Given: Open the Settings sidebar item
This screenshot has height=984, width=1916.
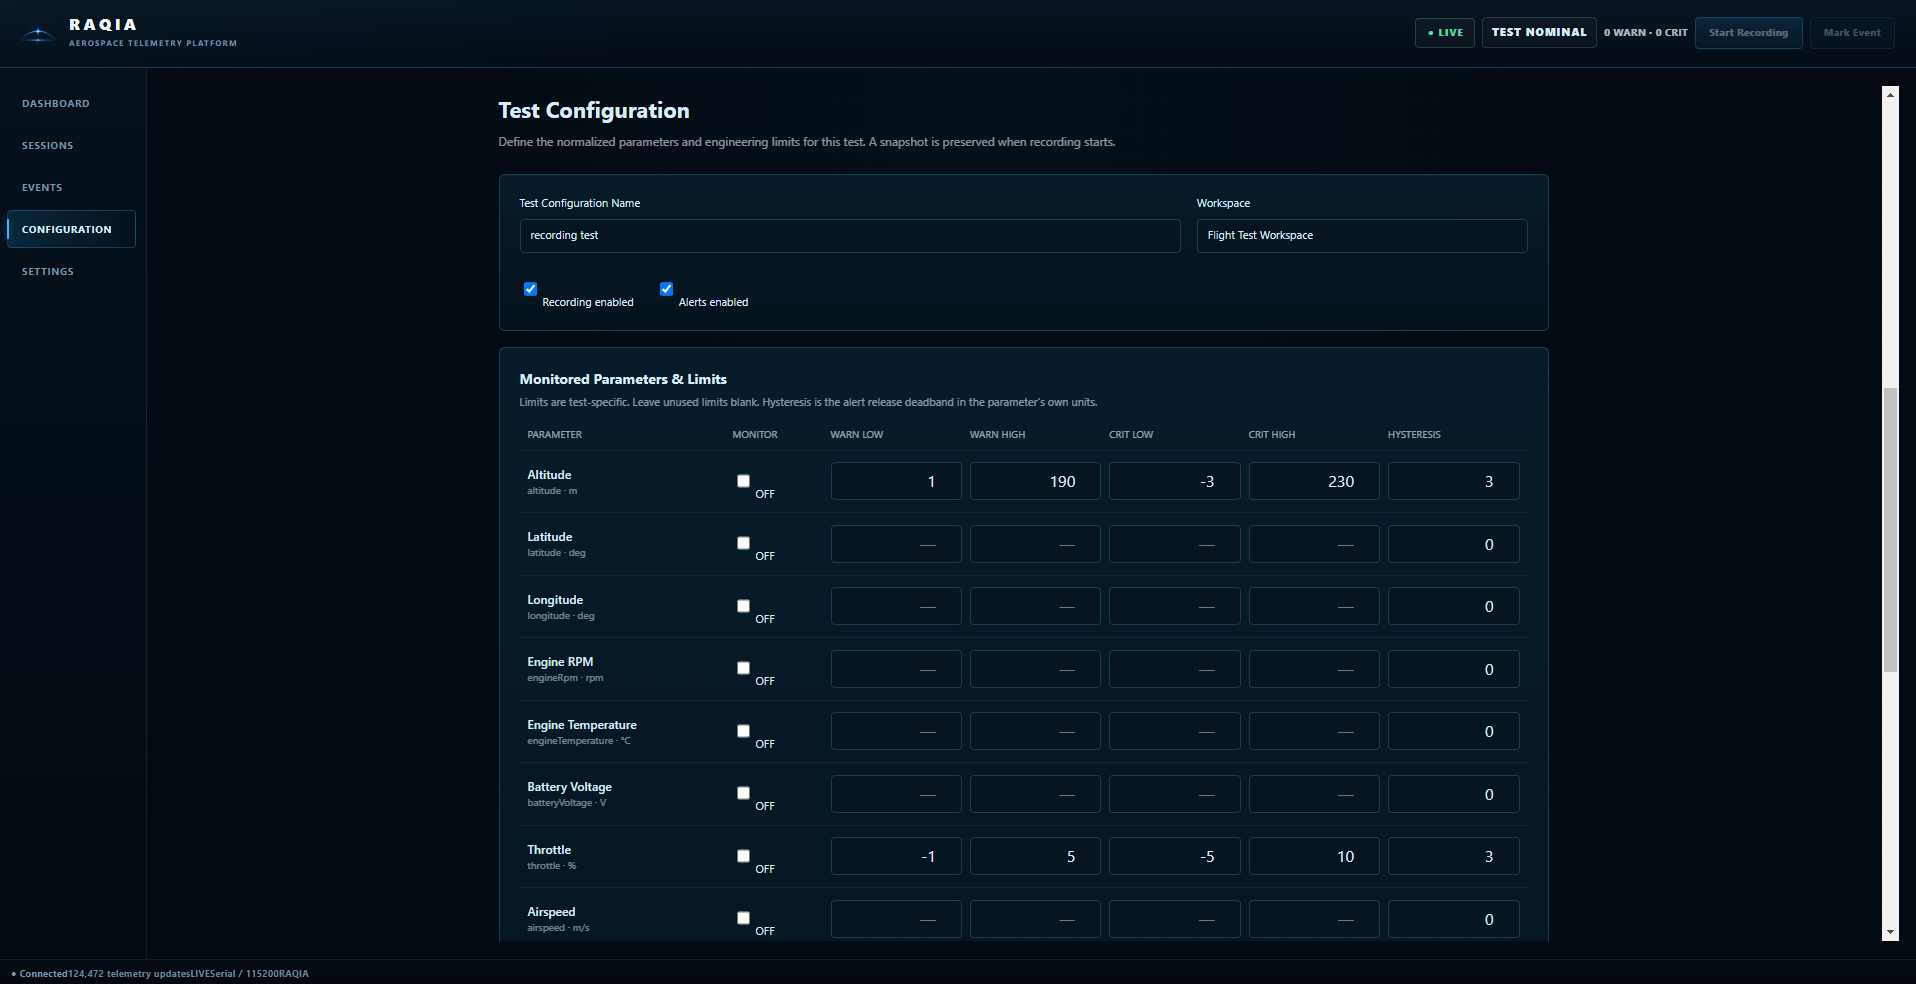Looking at the screenshot, I should click(x=48, y=272).
